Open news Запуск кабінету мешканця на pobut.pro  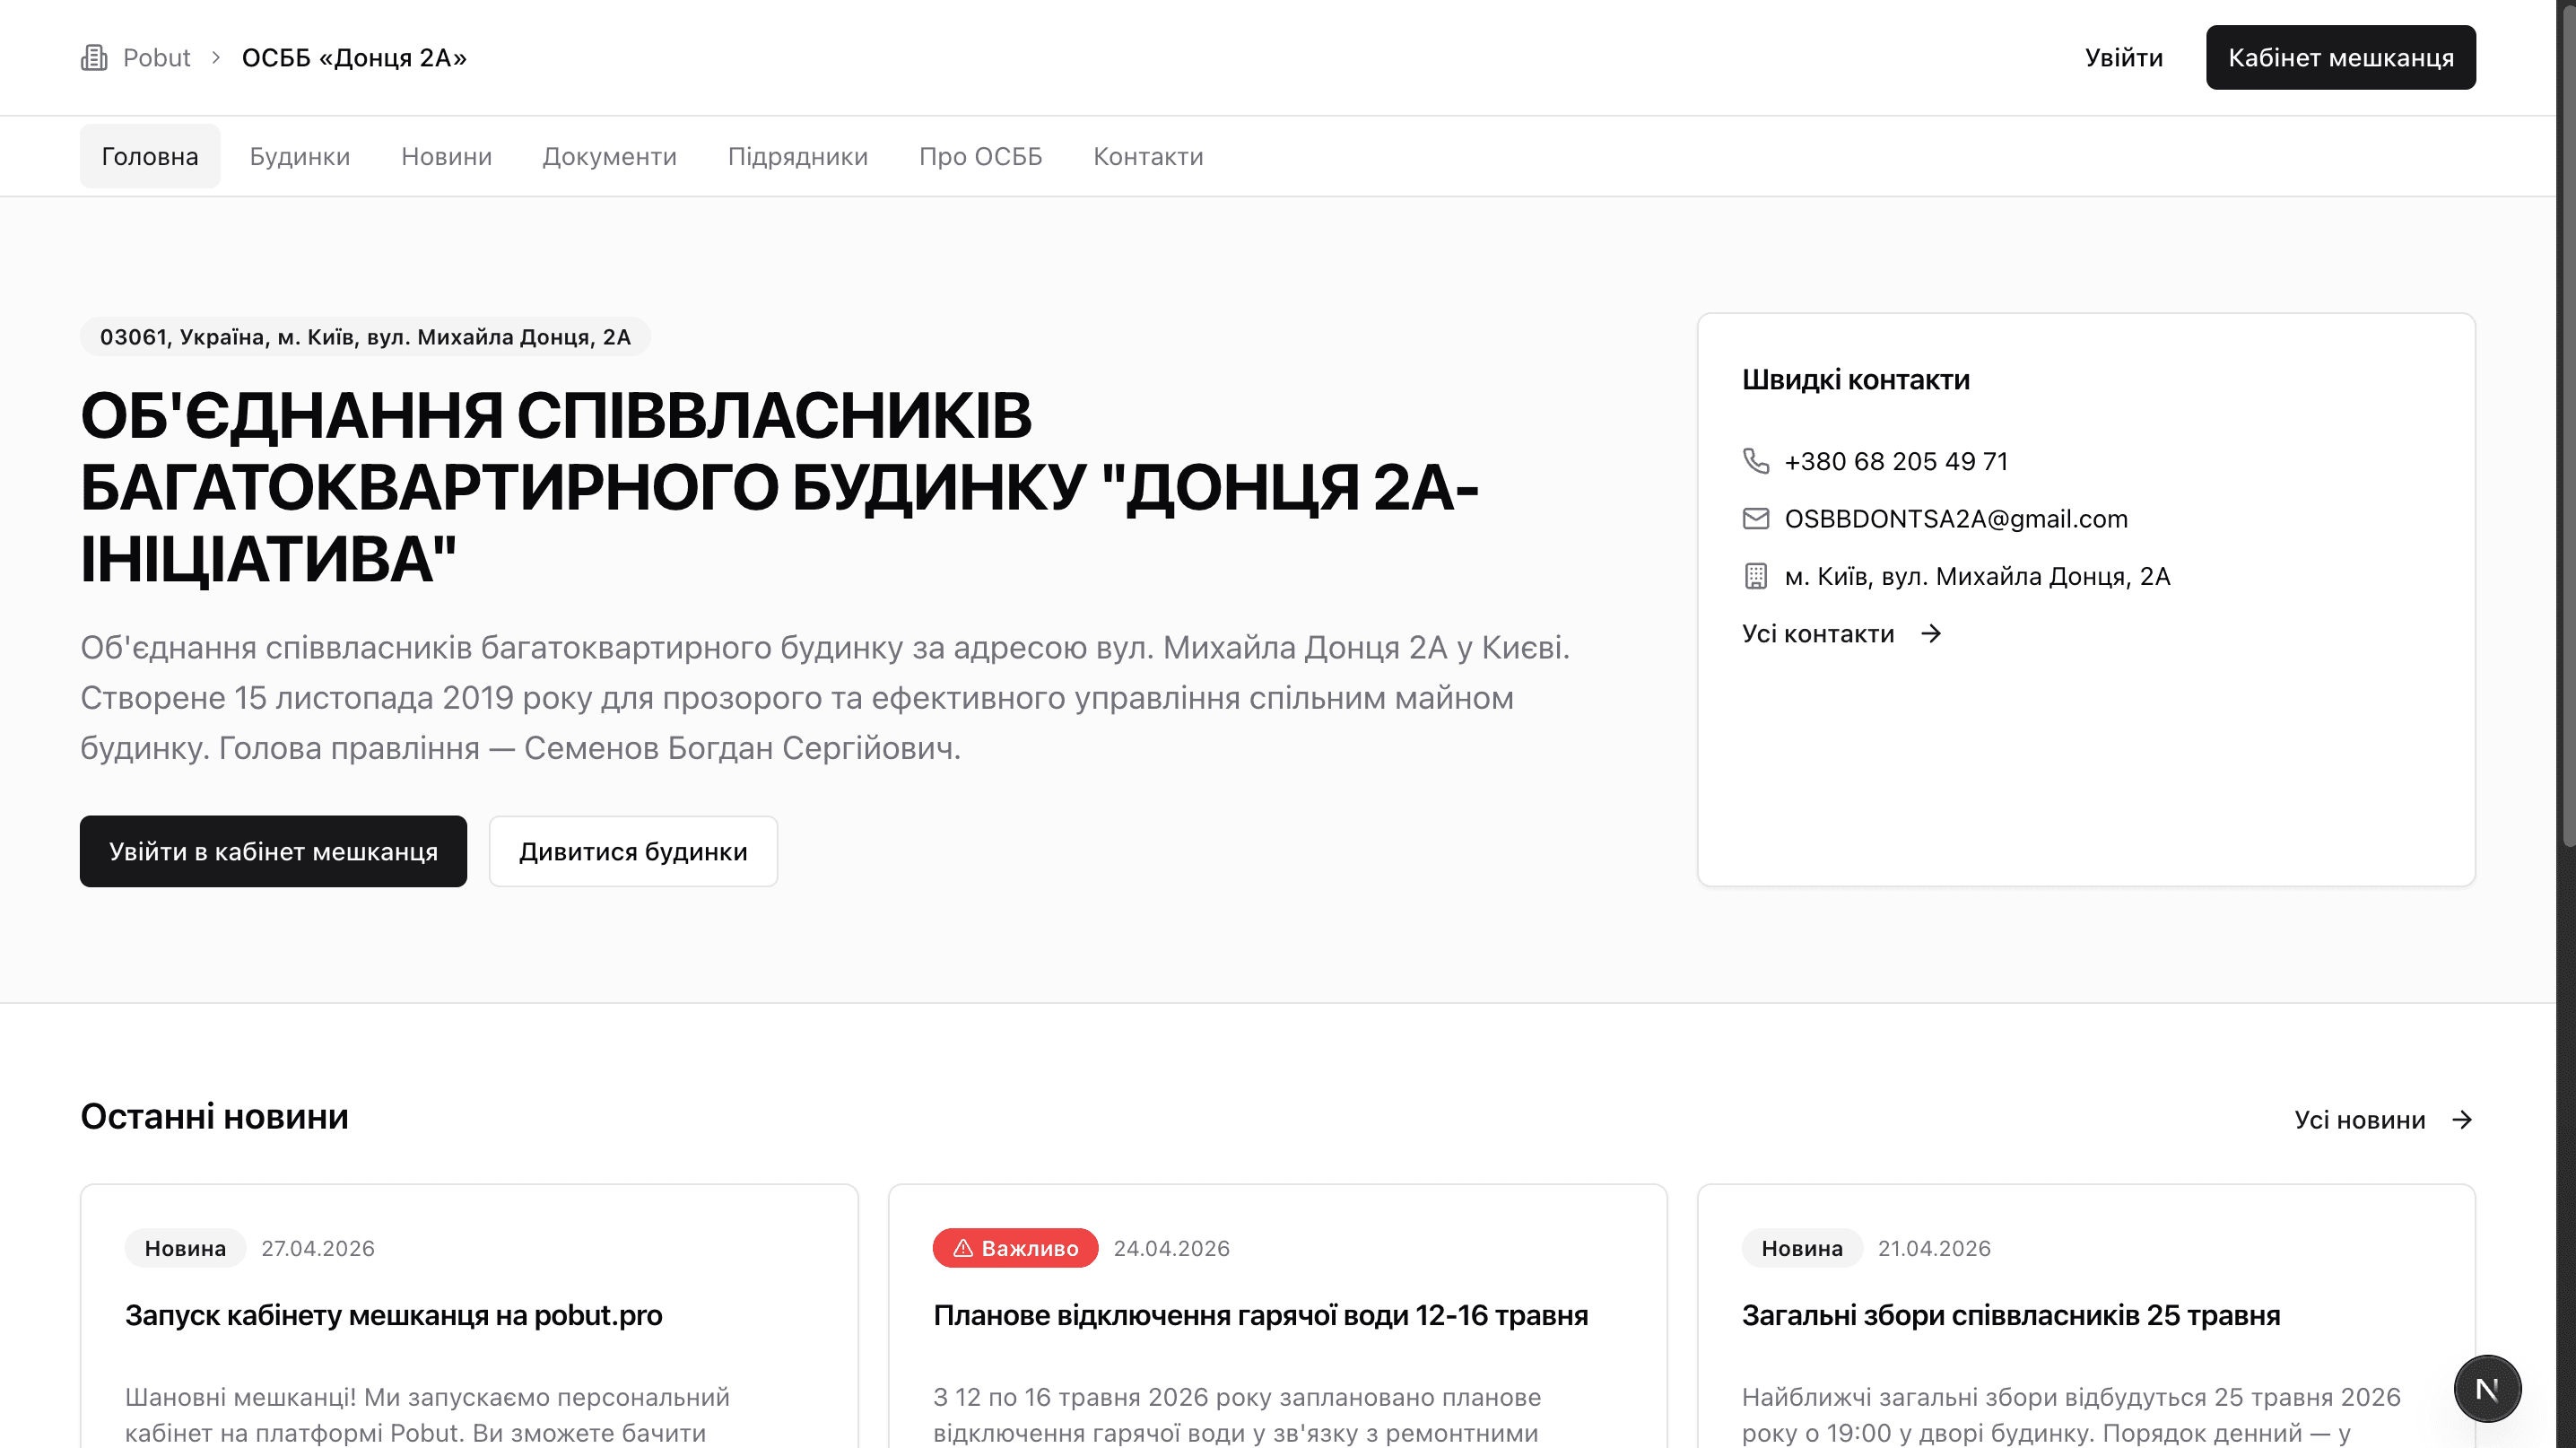(x=393, y=1316)
